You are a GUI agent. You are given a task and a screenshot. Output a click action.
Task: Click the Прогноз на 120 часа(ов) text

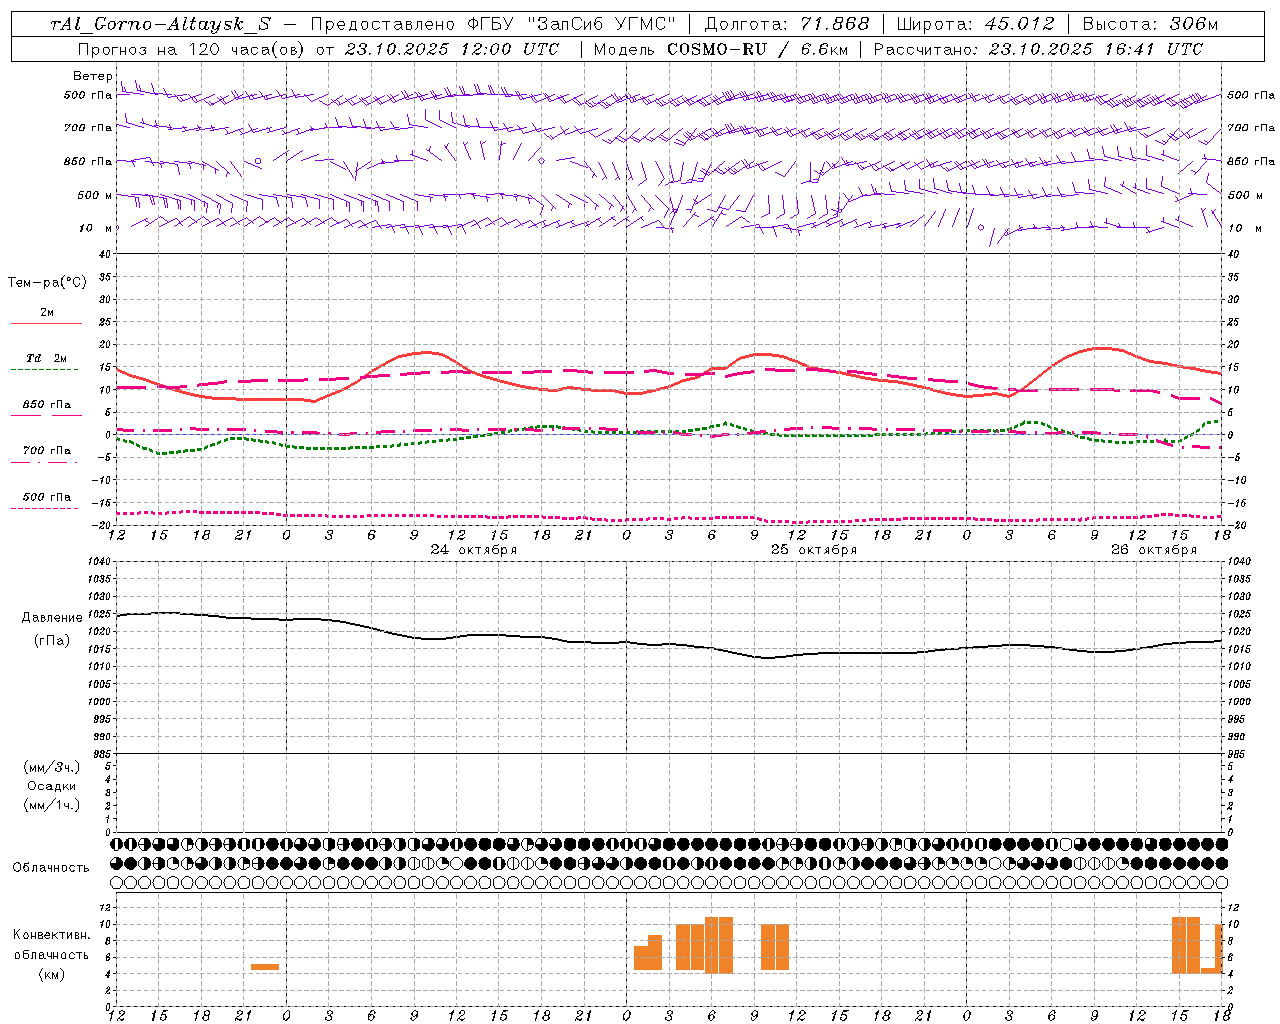pyautogui.click(x=191, y=49)
